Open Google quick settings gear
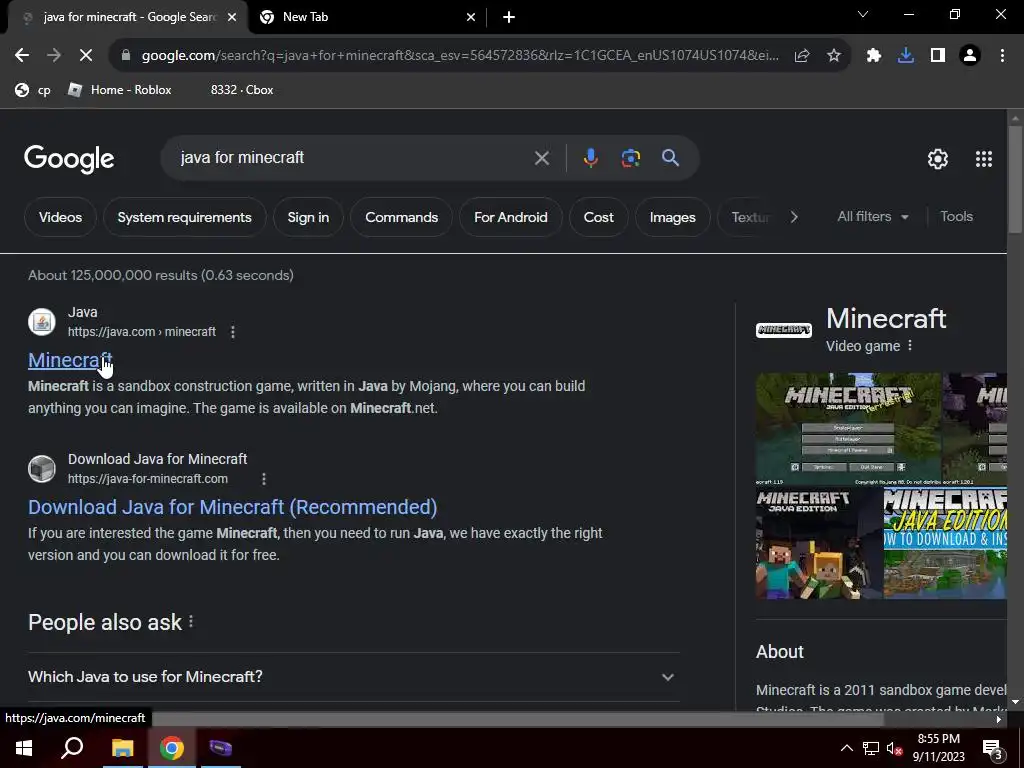 tap(938, 159)
